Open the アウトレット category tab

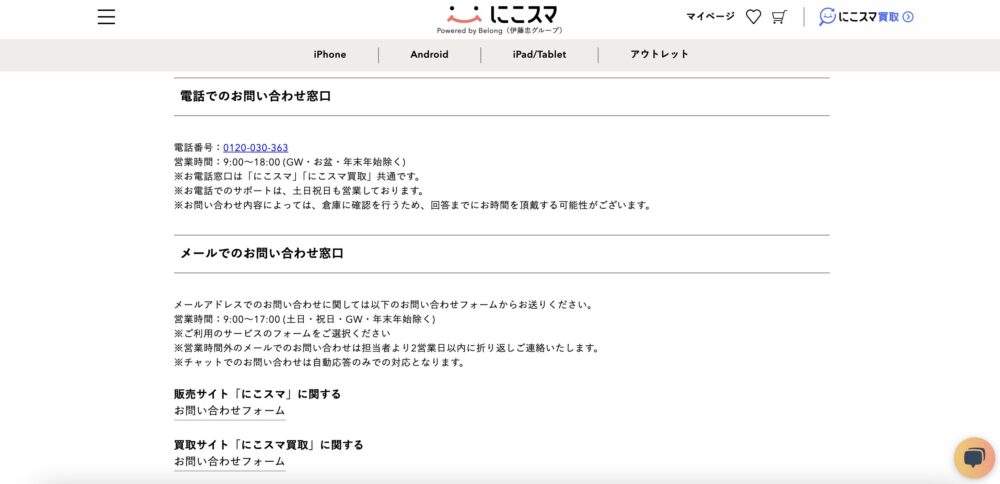[659, 55]
